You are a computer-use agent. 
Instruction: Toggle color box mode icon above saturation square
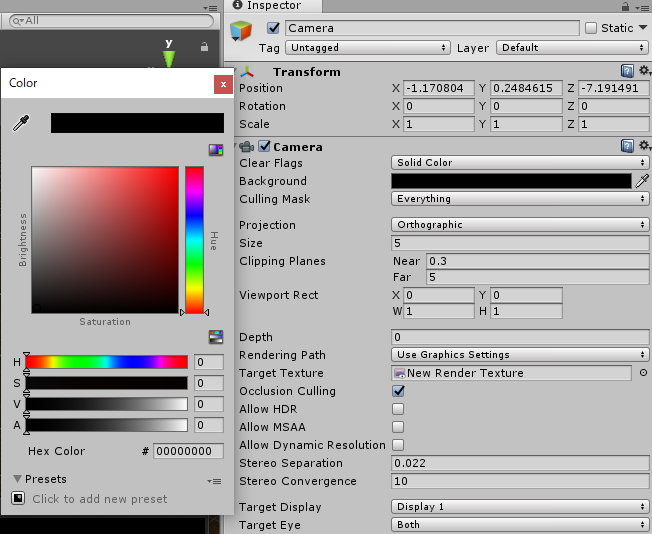click(x=216, y=150)
